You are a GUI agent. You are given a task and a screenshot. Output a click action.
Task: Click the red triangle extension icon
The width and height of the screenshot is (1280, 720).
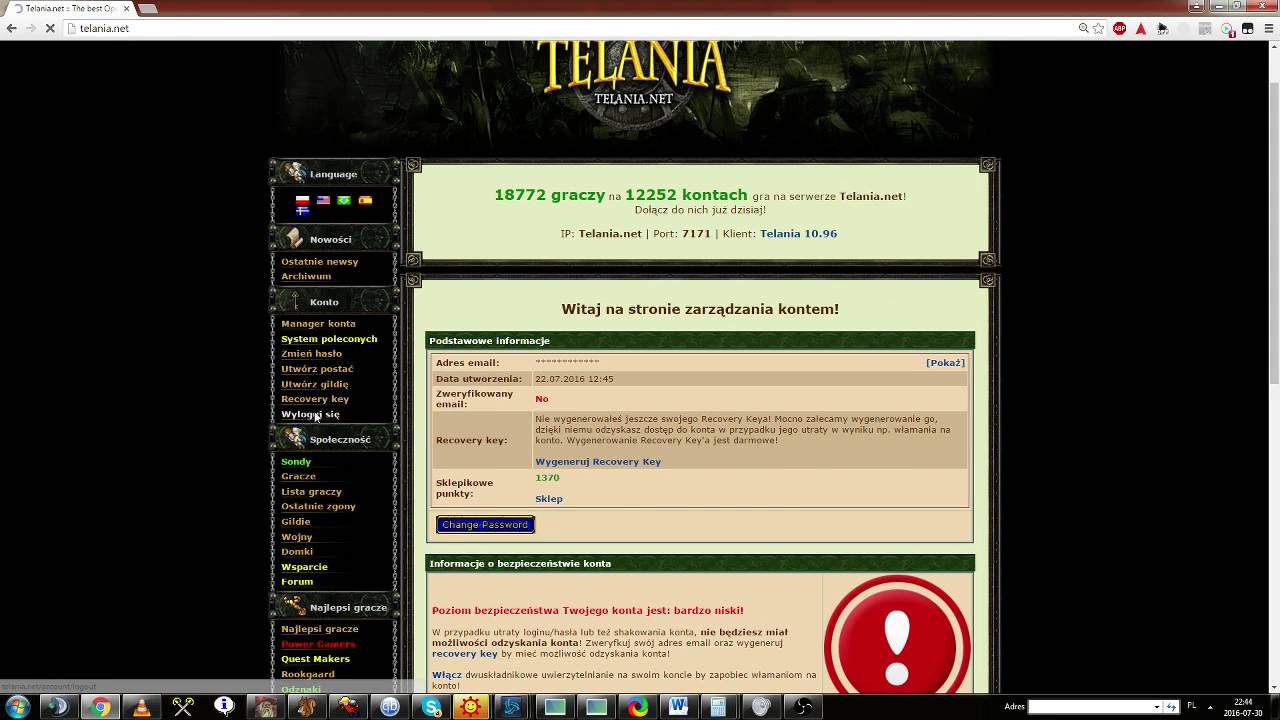(1141, 28)
